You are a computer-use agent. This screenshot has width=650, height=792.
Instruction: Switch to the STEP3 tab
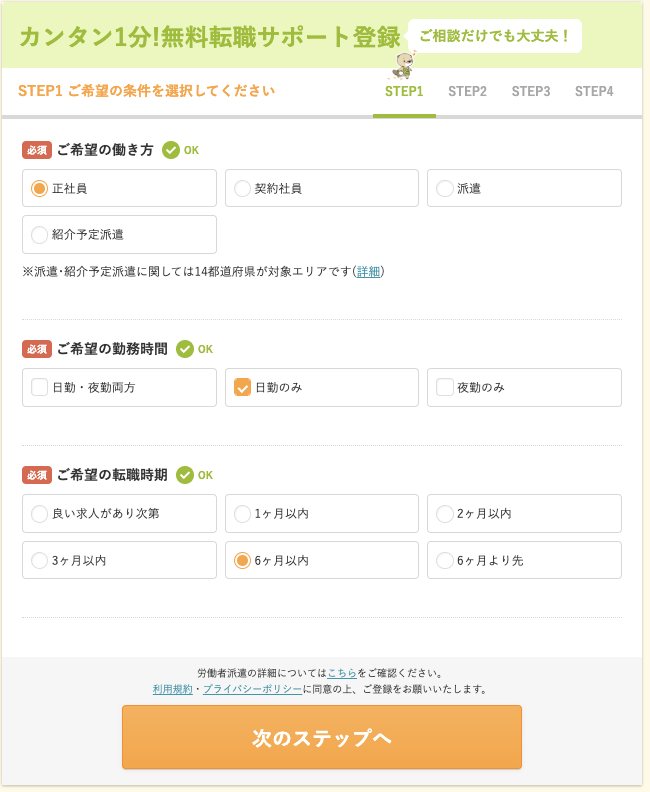(531, 91)
